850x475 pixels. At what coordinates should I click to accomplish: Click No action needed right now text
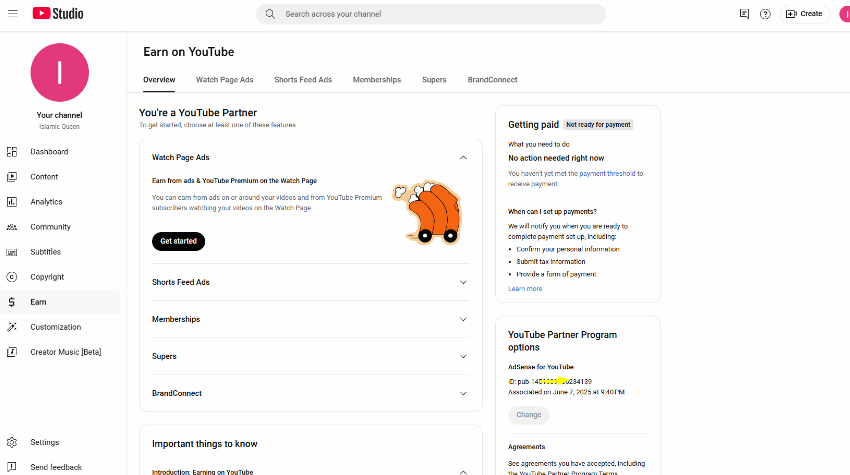[x=556, y=158]
